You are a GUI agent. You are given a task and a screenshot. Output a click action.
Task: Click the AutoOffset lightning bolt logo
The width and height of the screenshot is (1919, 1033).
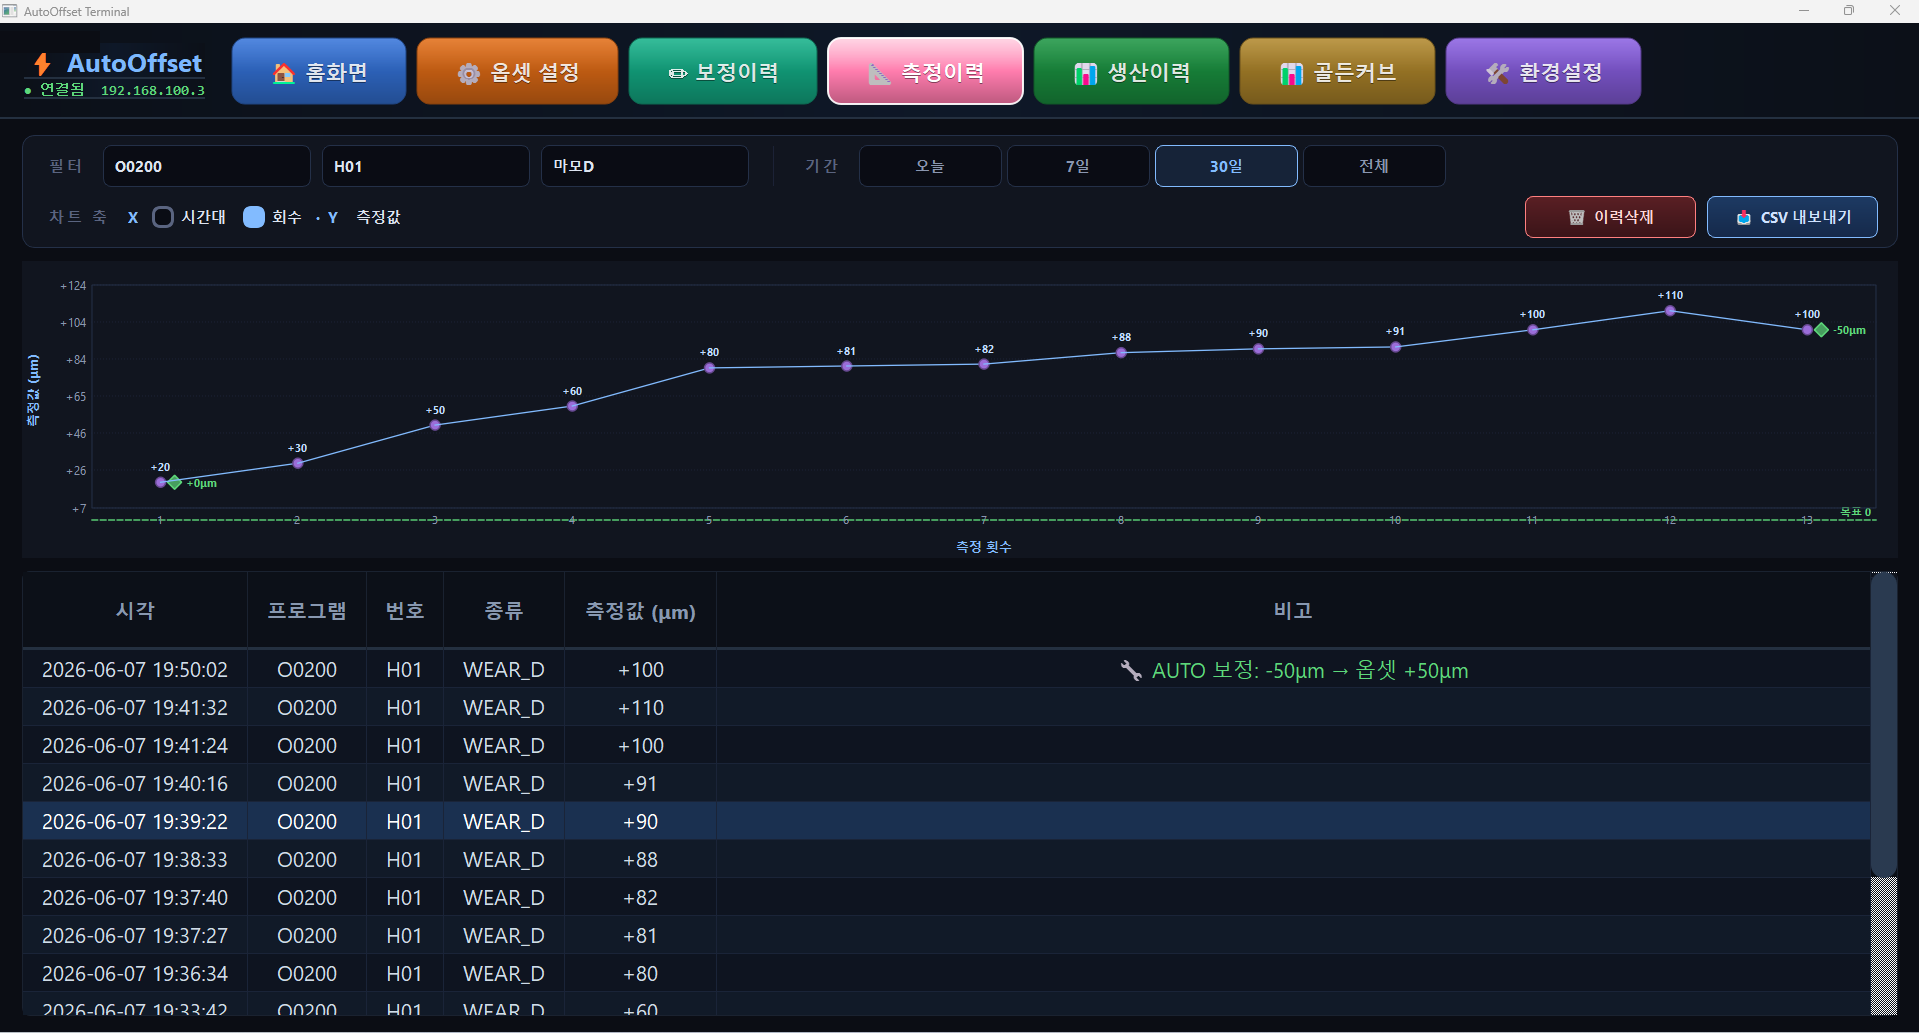pyautogui.click(x=42, y=64)
